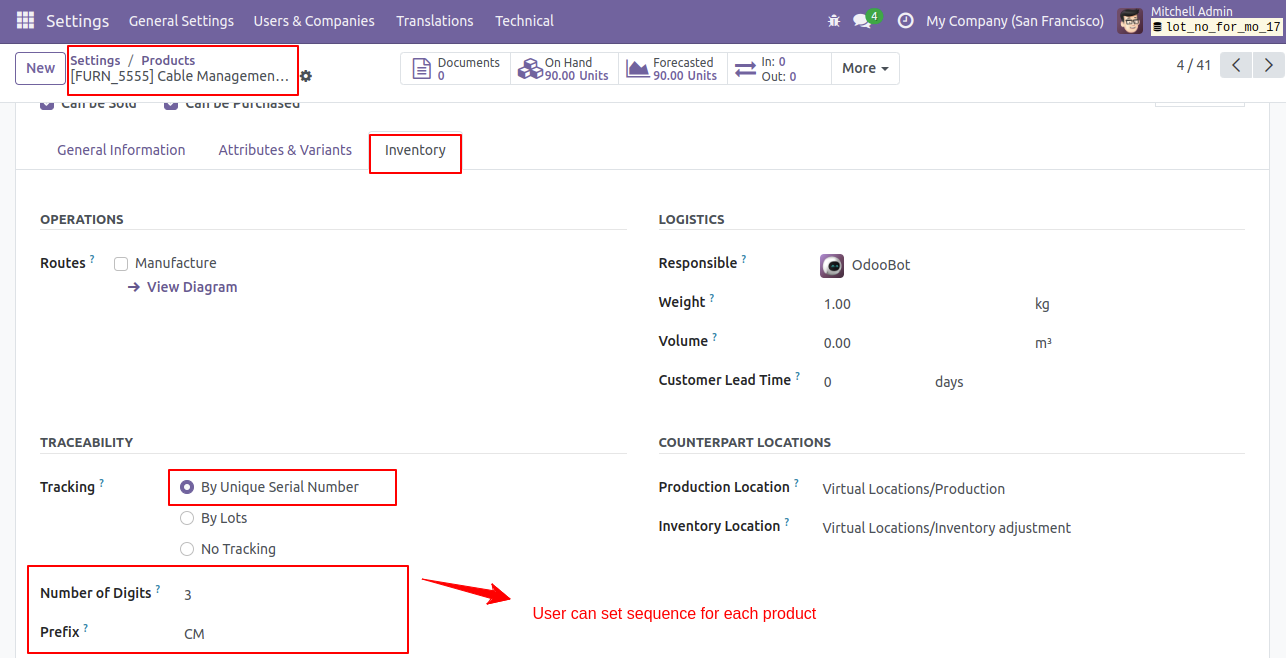Click the In/Out transfers button
This screenshot has height=658, width=1286.
click(x=779, y=69)
